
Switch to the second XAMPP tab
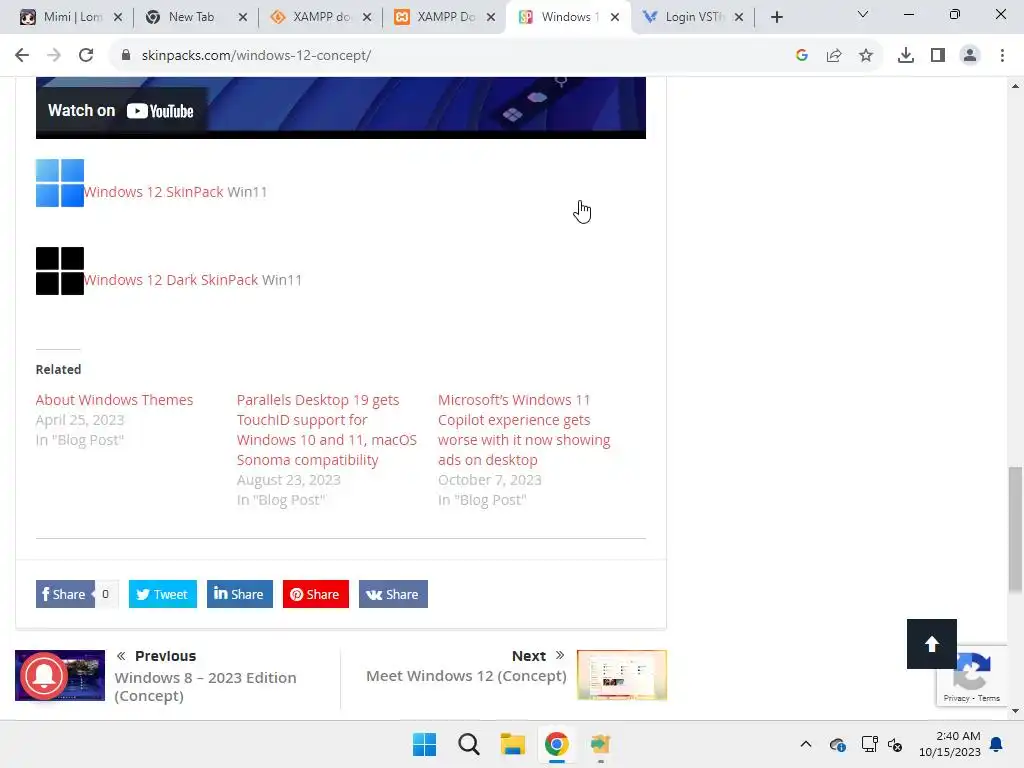444,17
